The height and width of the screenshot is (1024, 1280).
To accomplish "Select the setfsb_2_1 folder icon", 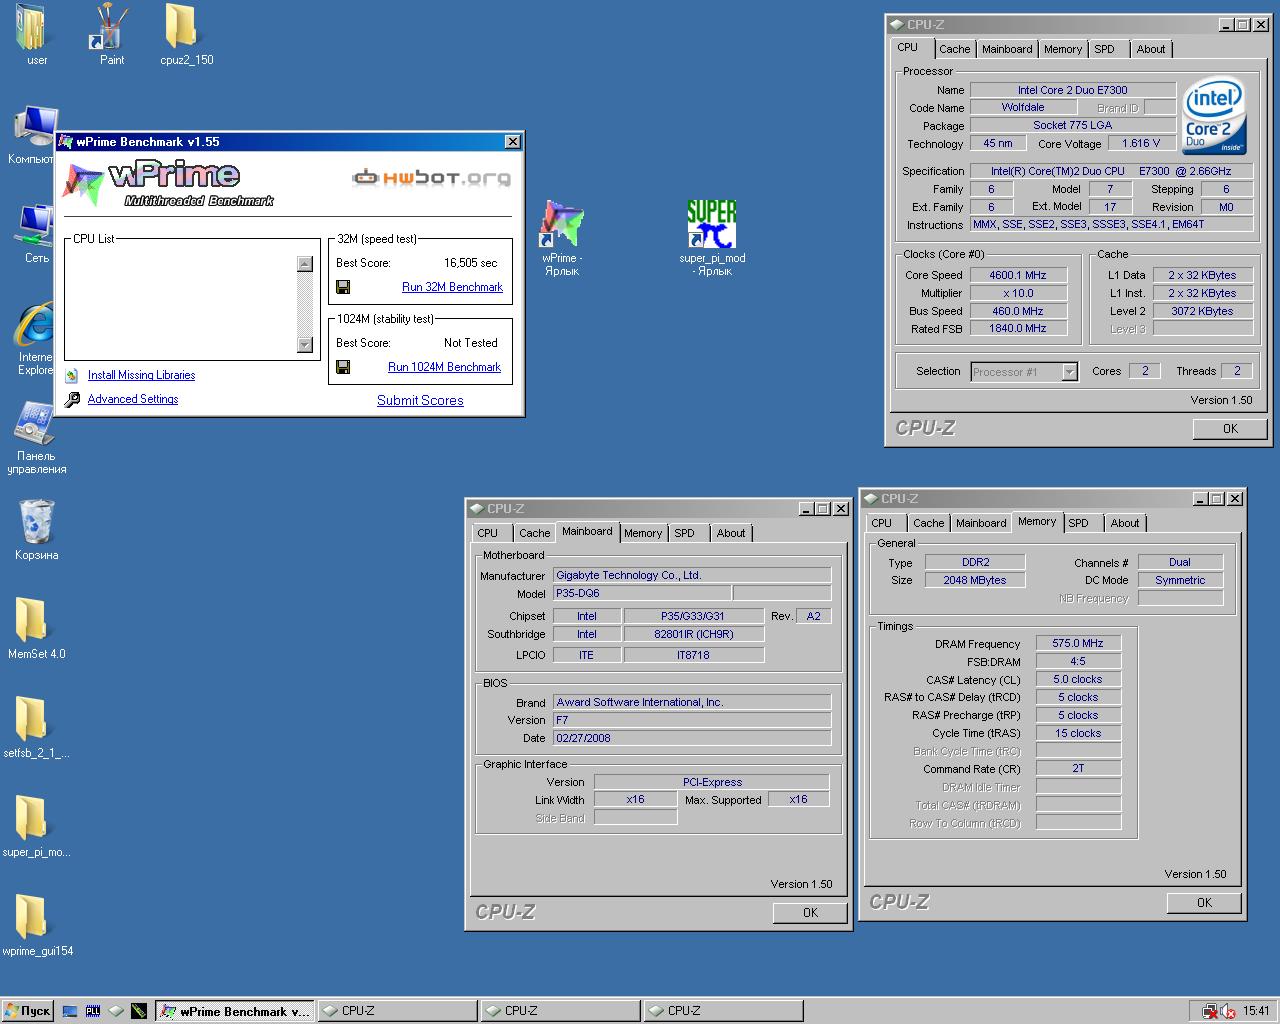I will (x=32, y=719).
